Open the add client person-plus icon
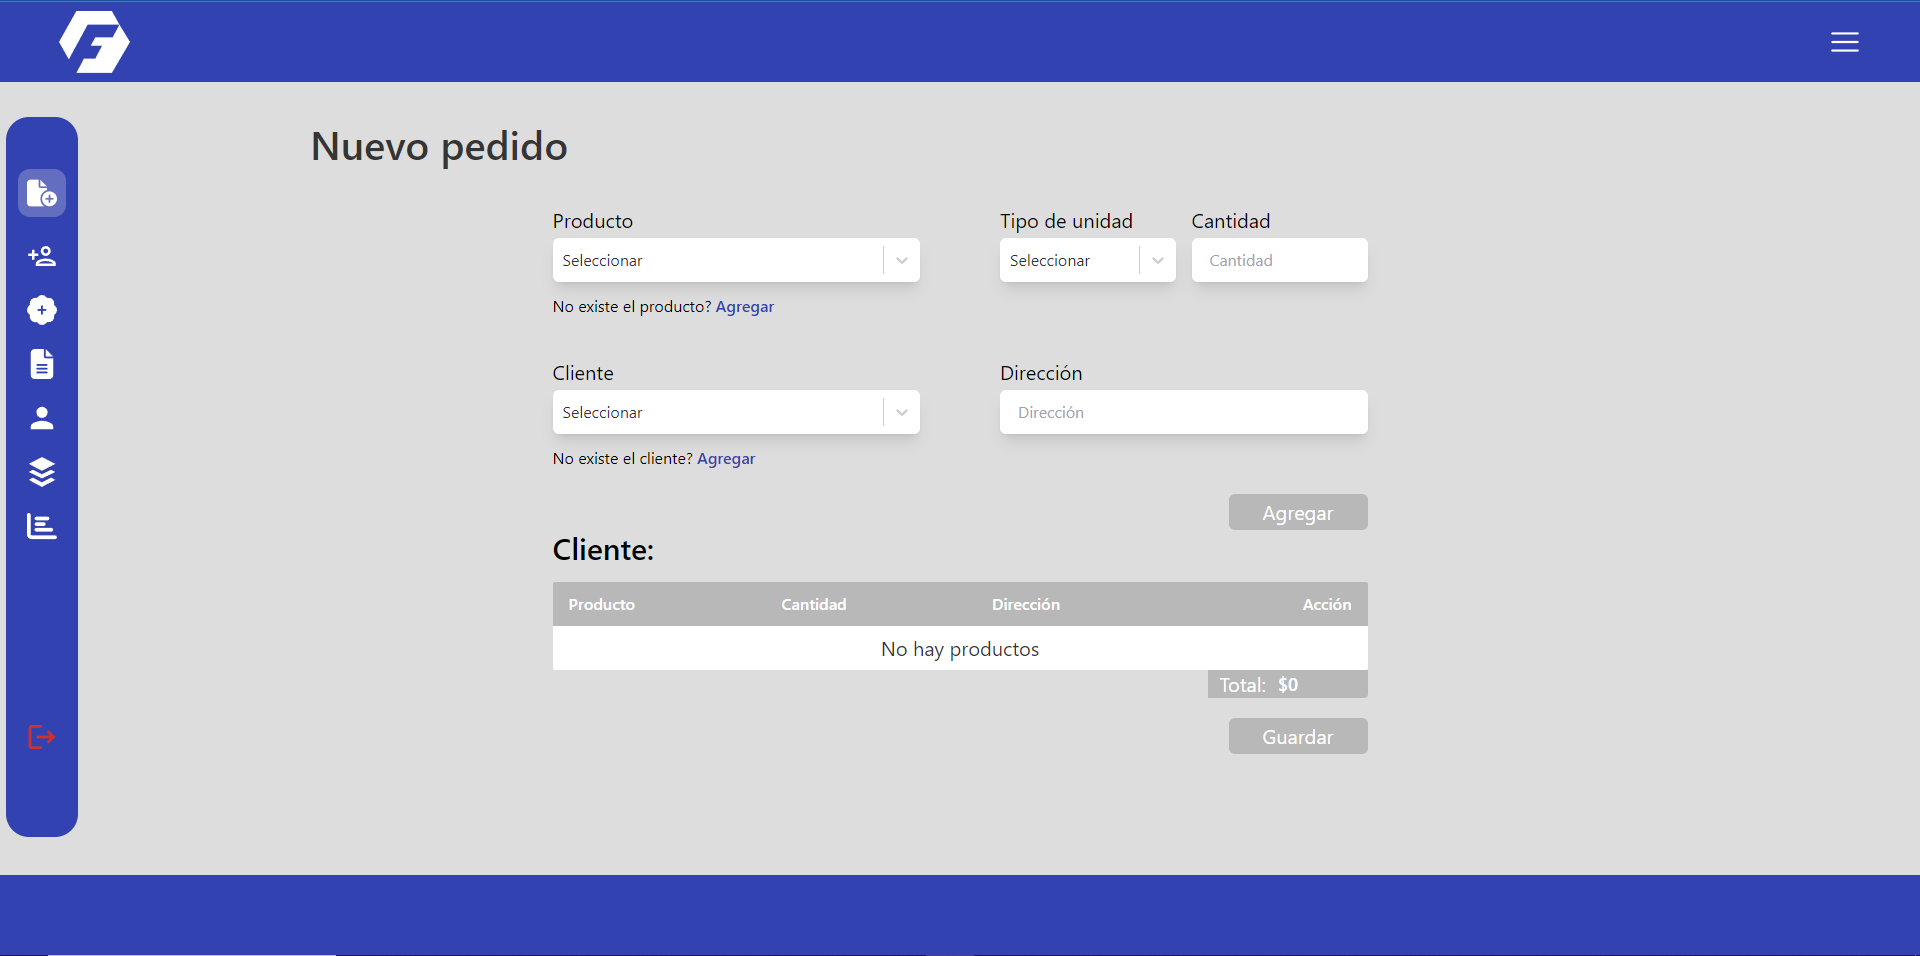The image size is (1920, 956). tap(42, 256)
